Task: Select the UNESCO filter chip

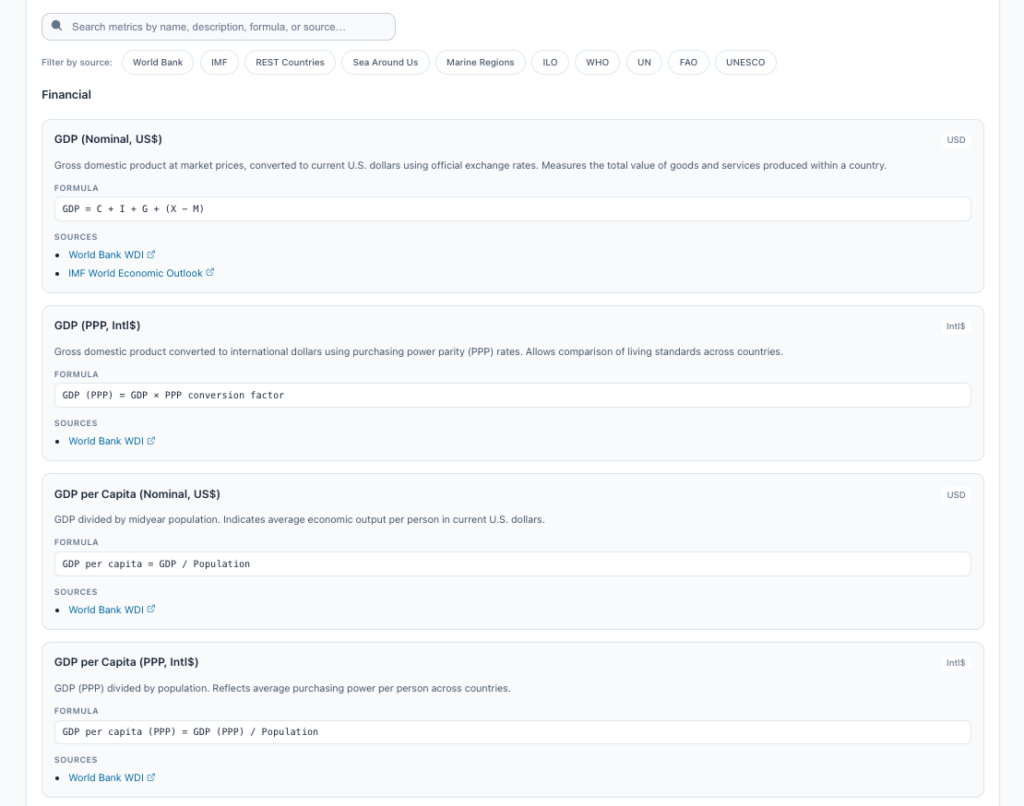Action: (745, 62)
